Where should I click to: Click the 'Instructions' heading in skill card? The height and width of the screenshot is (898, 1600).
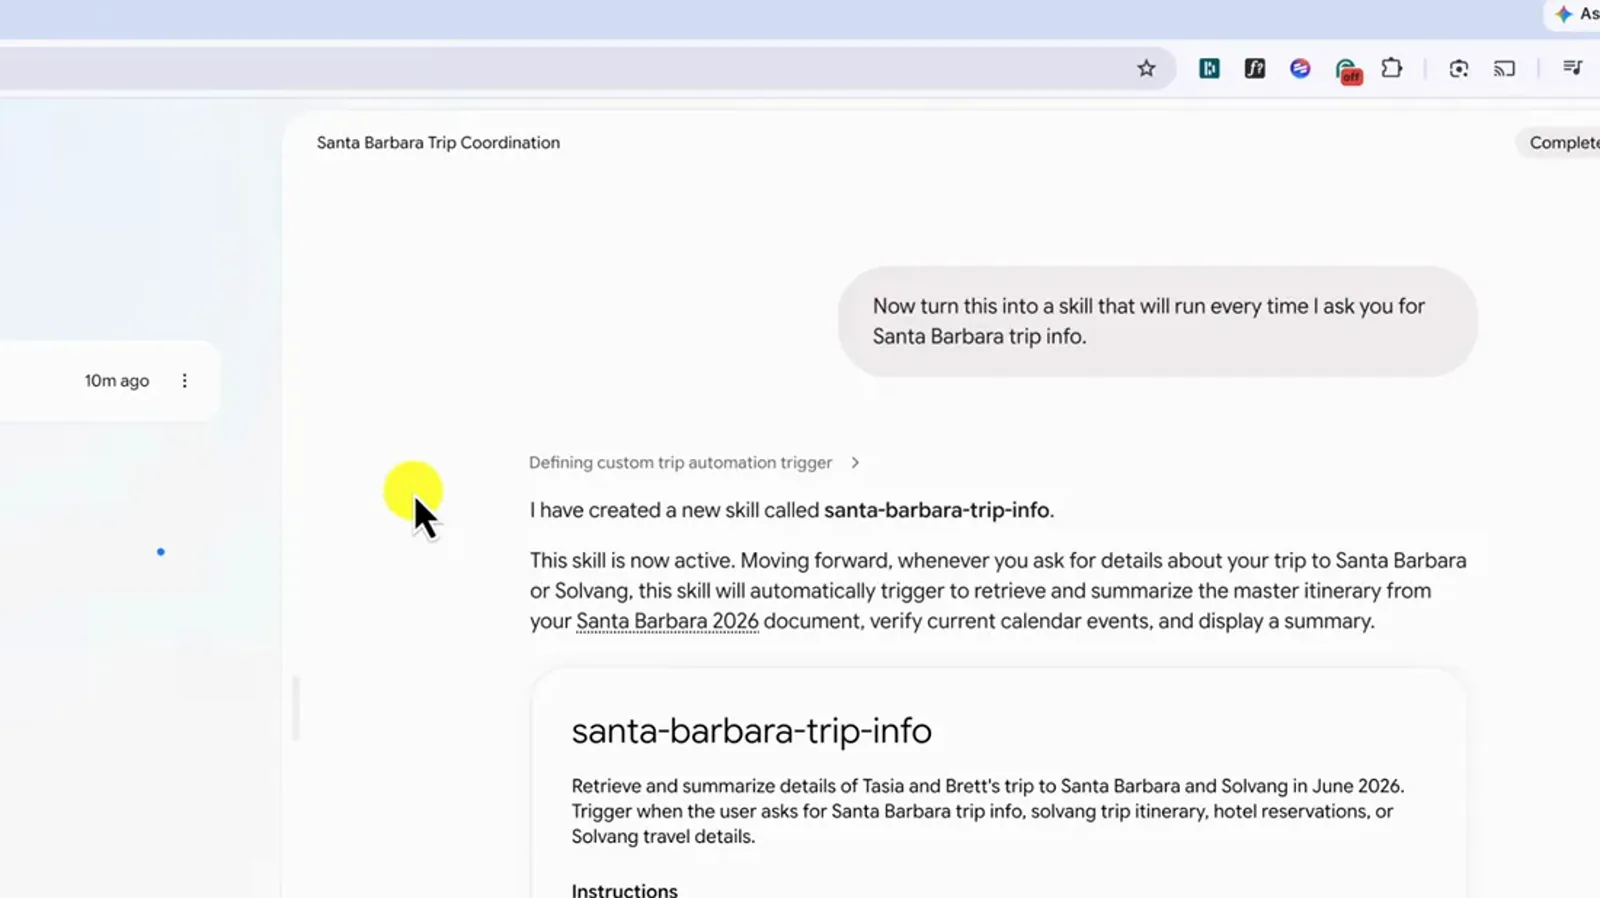point(624,890)
